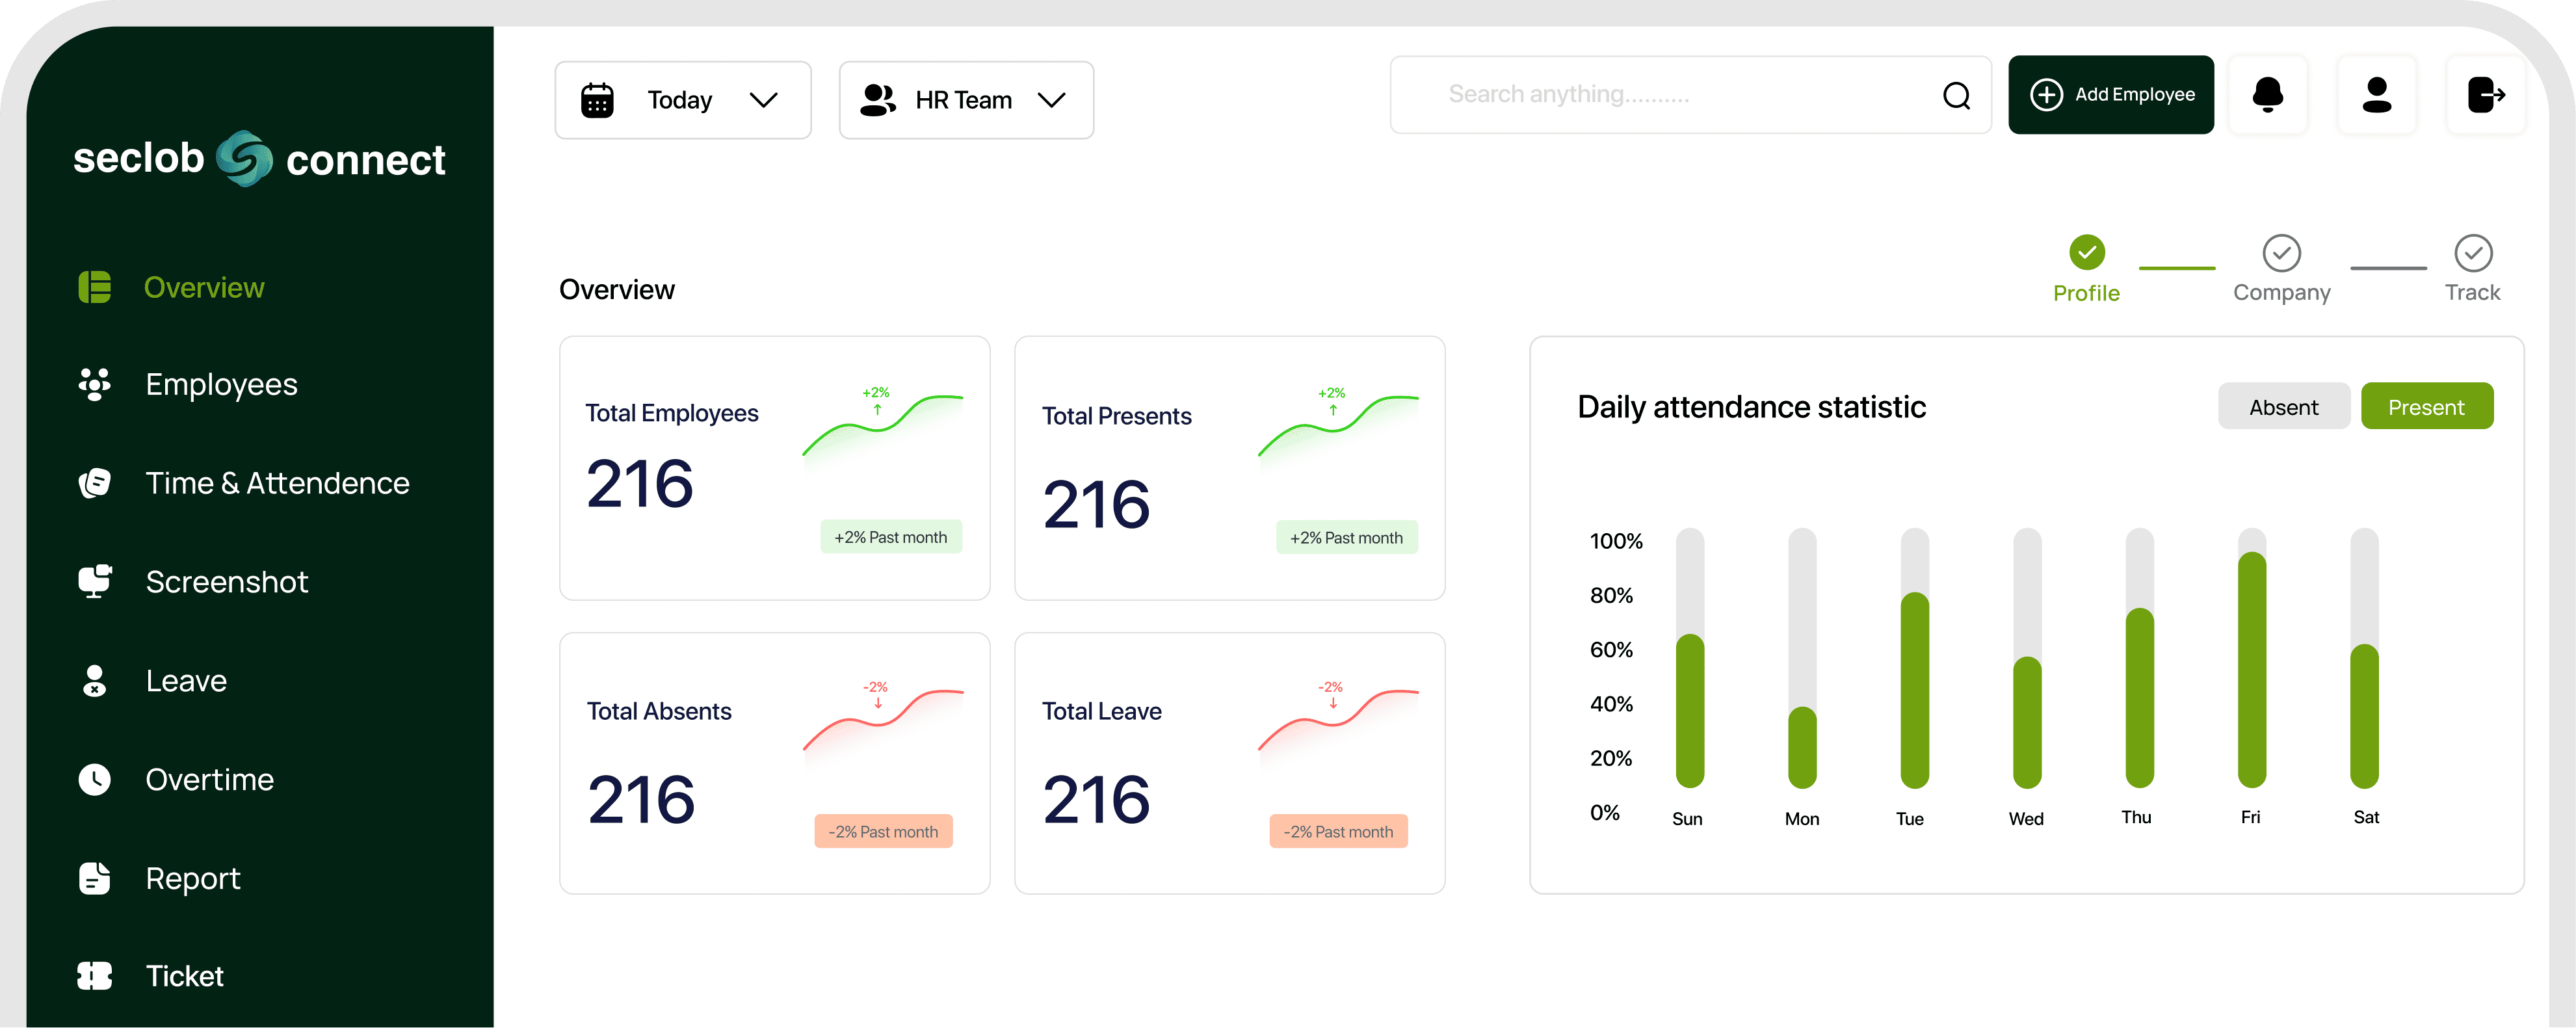
Task: Select the Overview menu item
Action: point(204,287)
